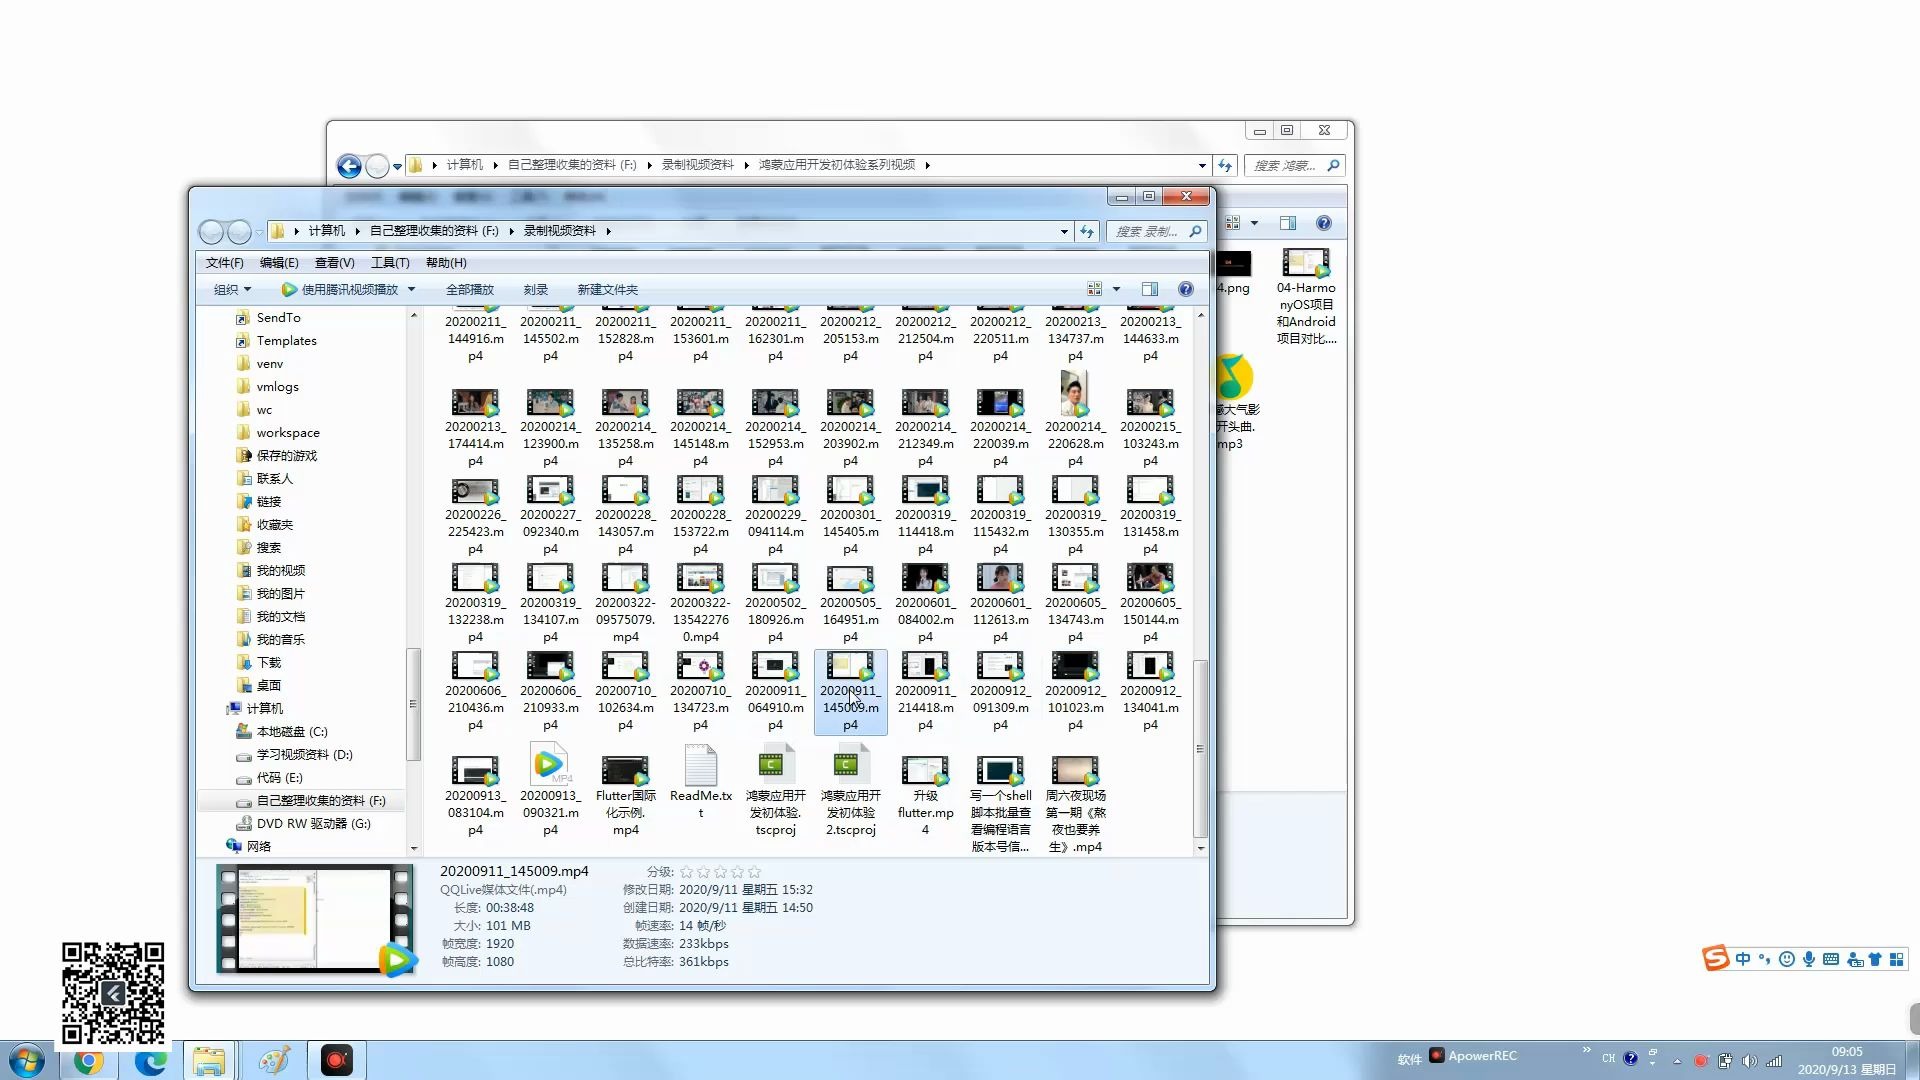Screen dimensions: 1920x1080
Task: Click 刻录 toolbar button
Action: (x=536, y=289)
